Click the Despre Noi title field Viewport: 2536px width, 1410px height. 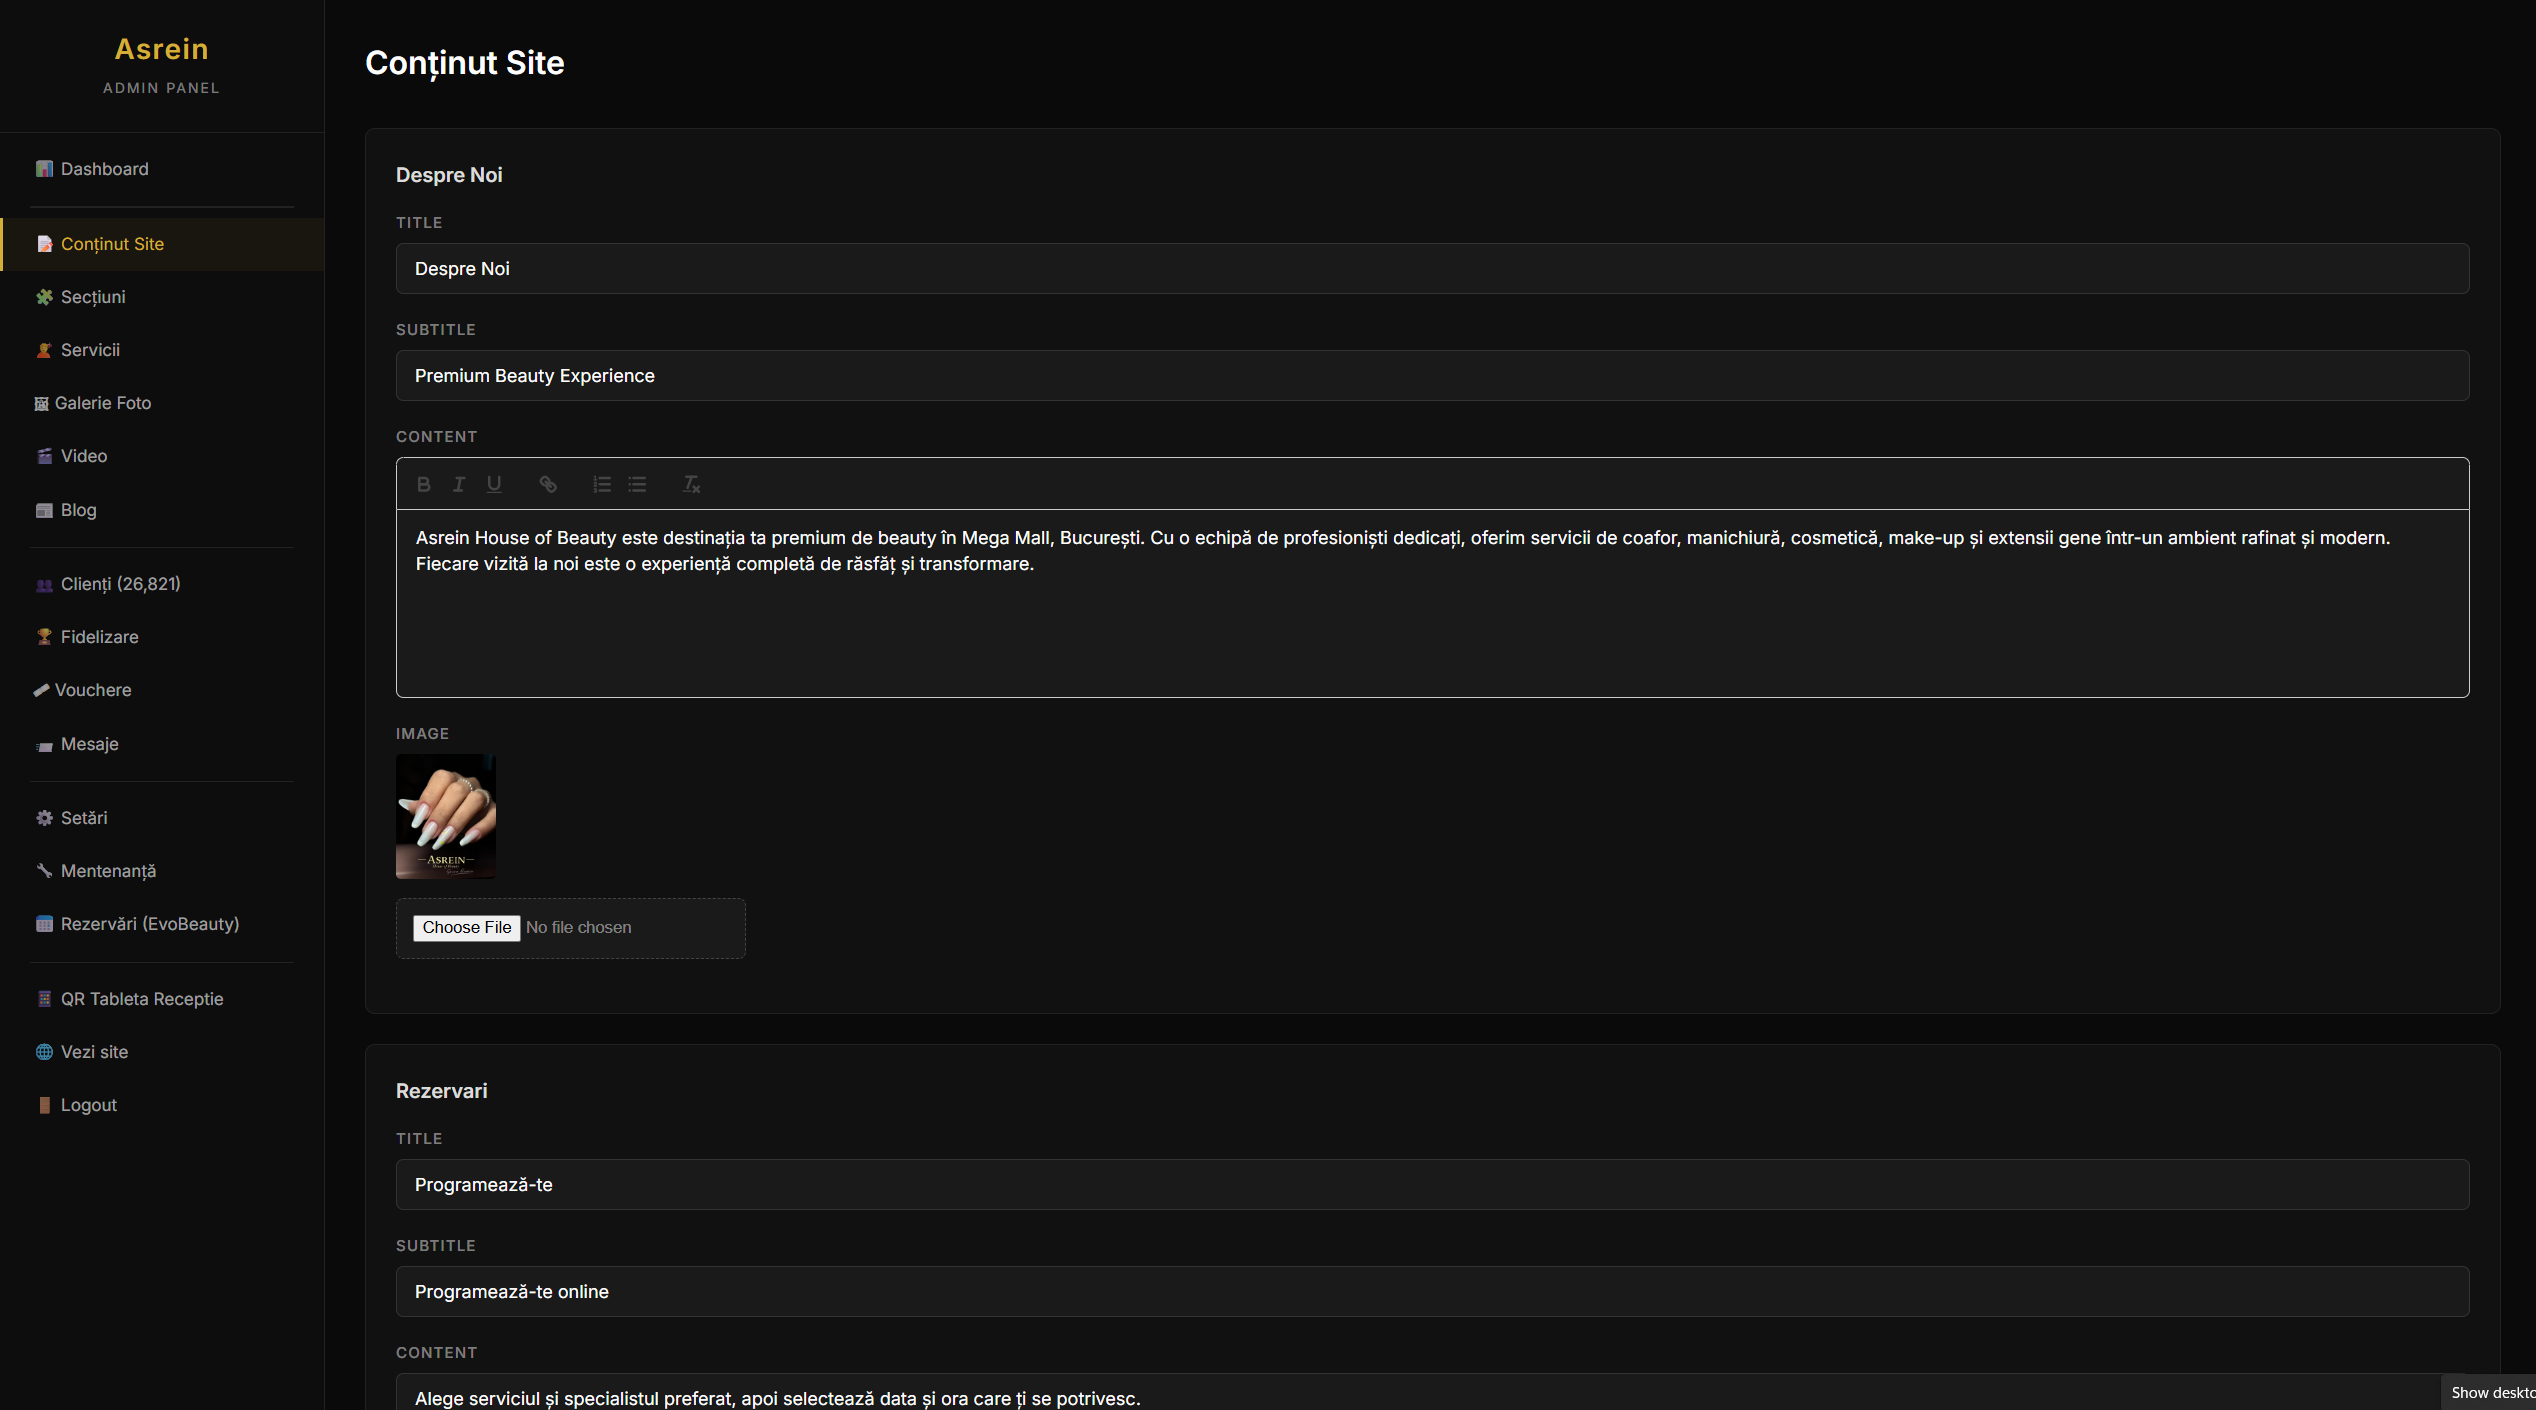point(1432,269)
